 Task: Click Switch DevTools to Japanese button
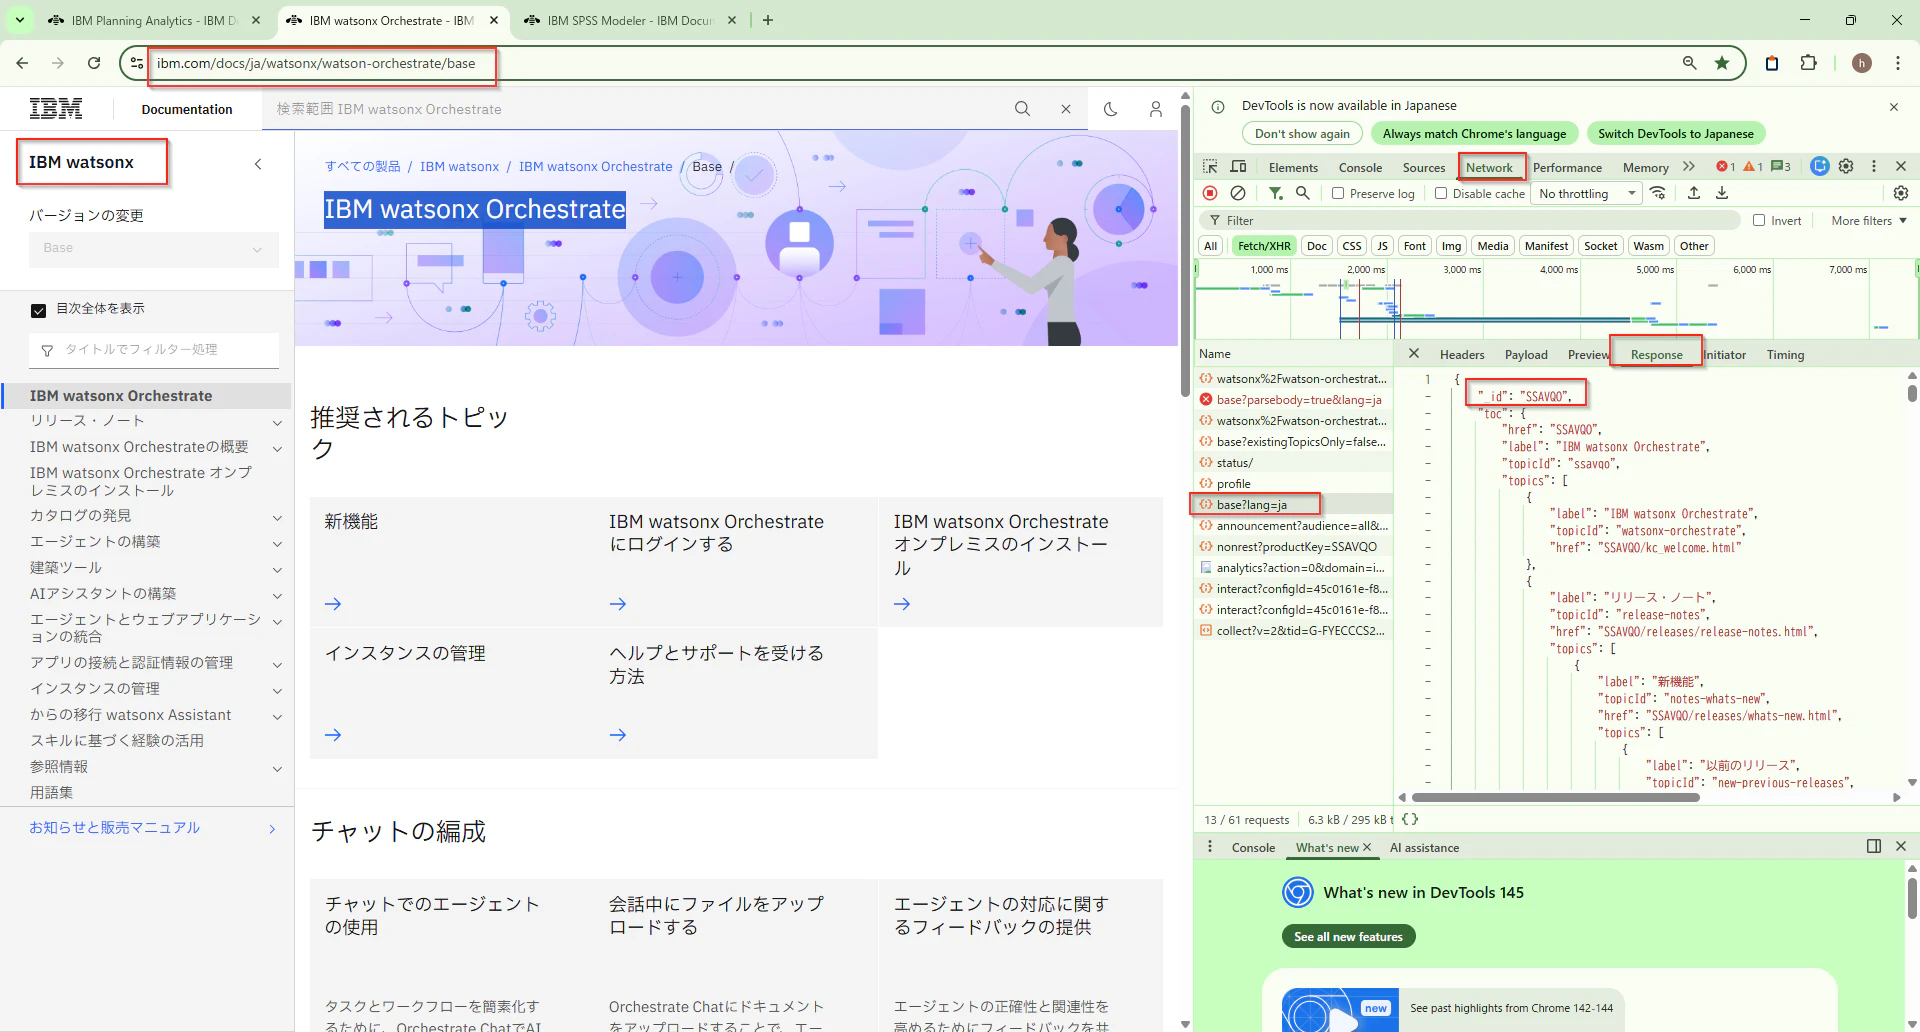click(x=1676, y=134)
